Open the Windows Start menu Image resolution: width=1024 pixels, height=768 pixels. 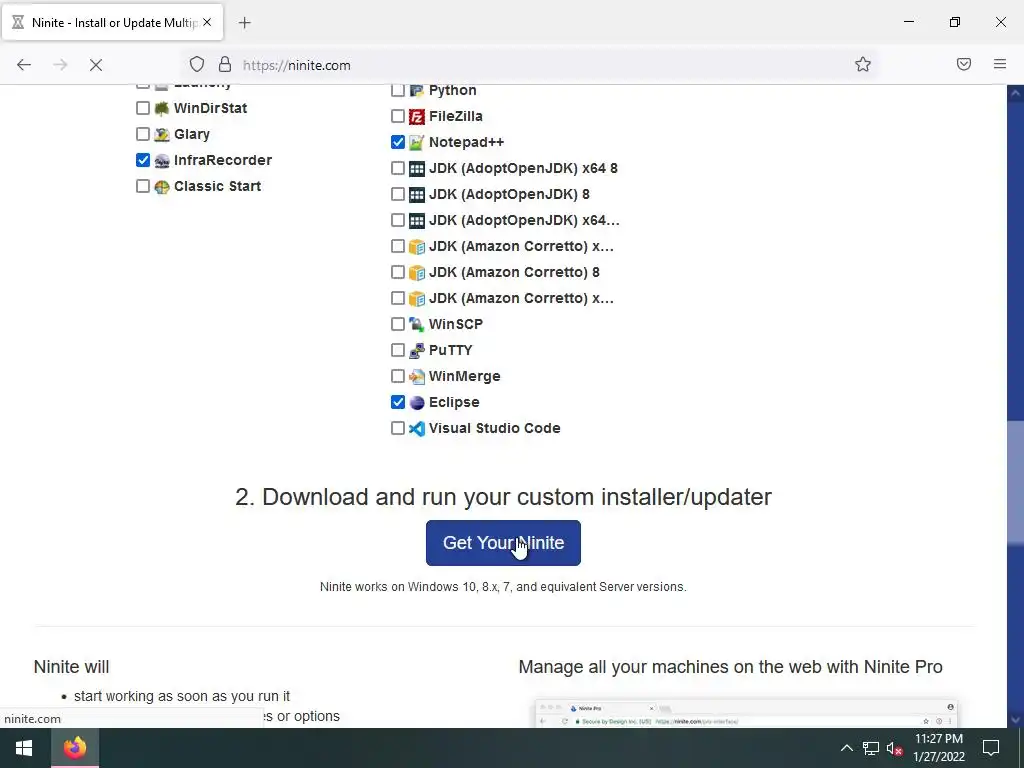[24, 748]
